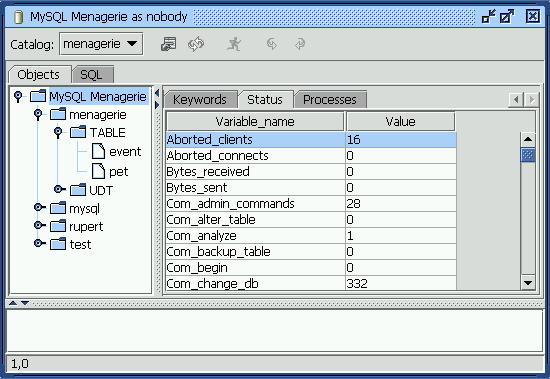550x379 pixels.
Task: Click the iconify window button in title bar
Action: [488, 16]
